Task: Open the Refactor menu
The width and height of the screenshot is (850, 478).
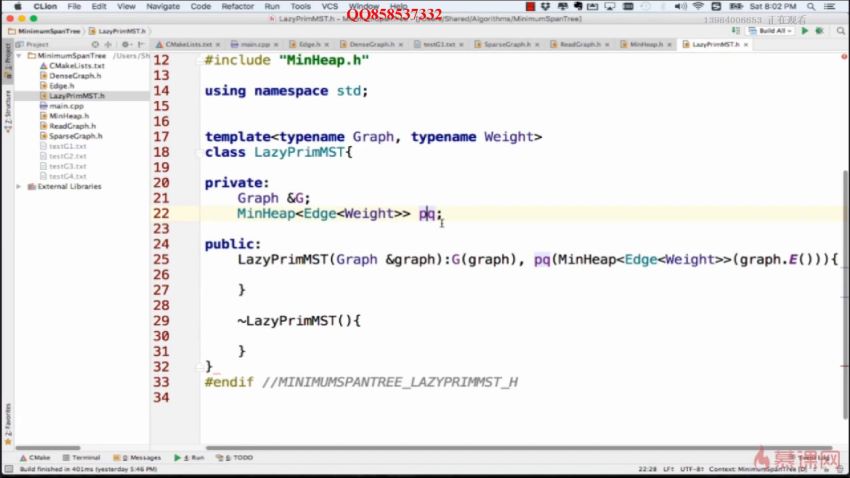Action: (x=237, y=6)
